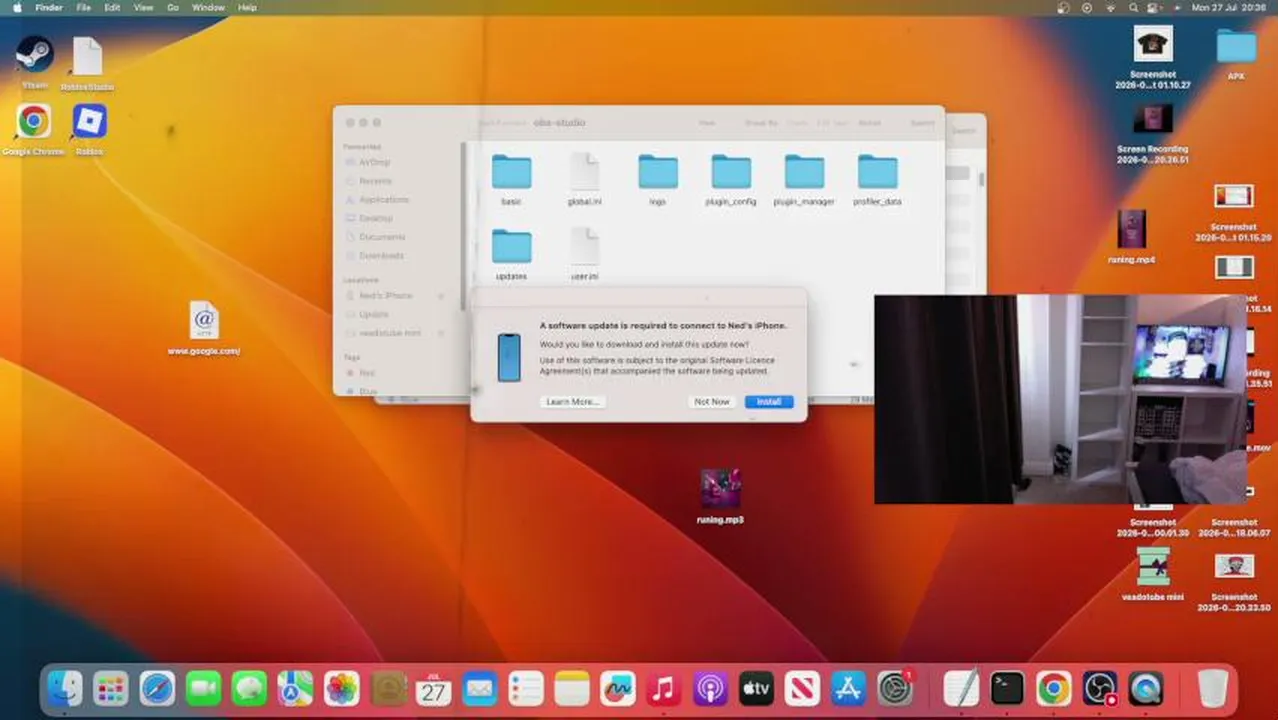Select the Screenshot ending 20.23.50
1278x720 pixels.
pyautogui.click(x=1234, y=581)
